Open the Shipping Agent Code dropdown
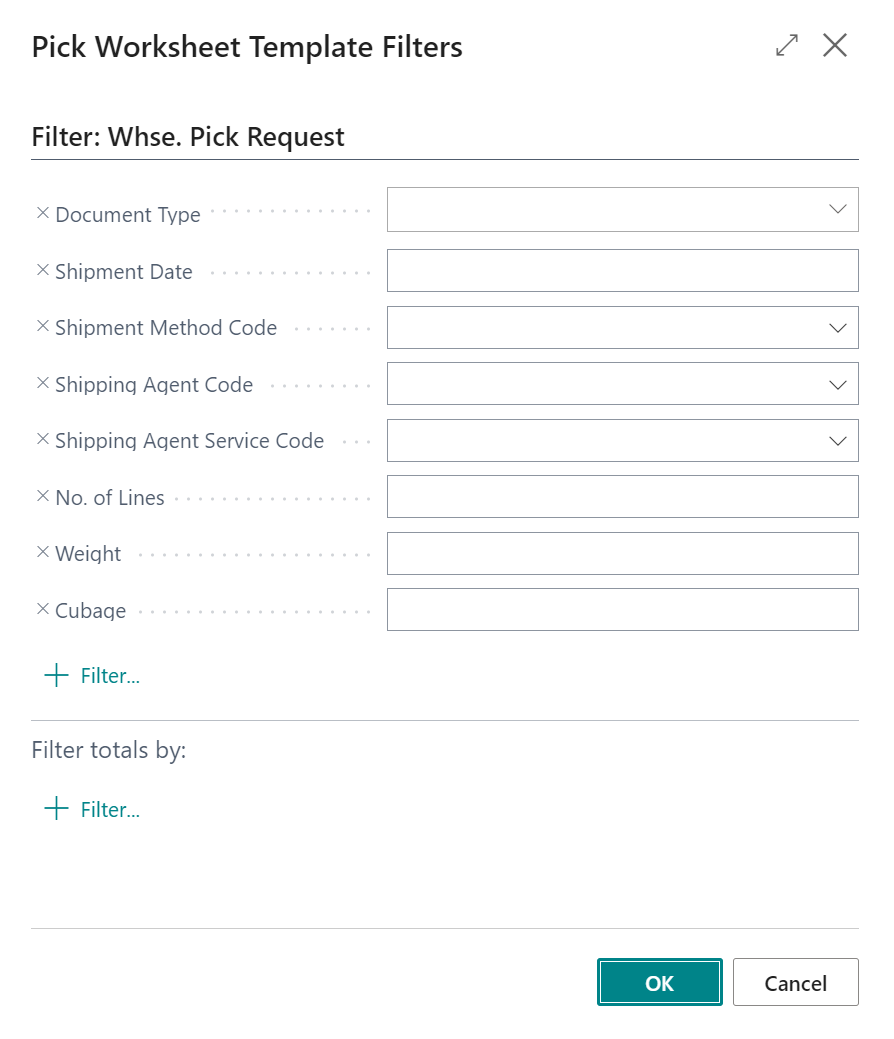This screenshot has width=894, height=1039. point(837,383)
